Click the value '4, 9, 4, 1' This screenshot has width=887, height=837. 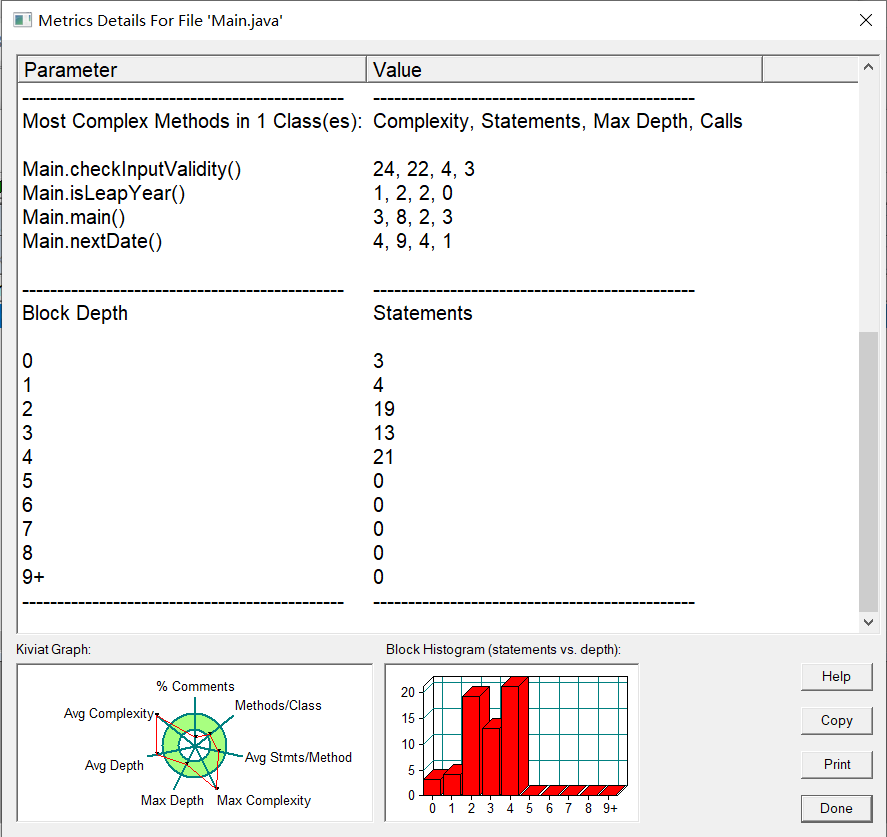(412, 241)
